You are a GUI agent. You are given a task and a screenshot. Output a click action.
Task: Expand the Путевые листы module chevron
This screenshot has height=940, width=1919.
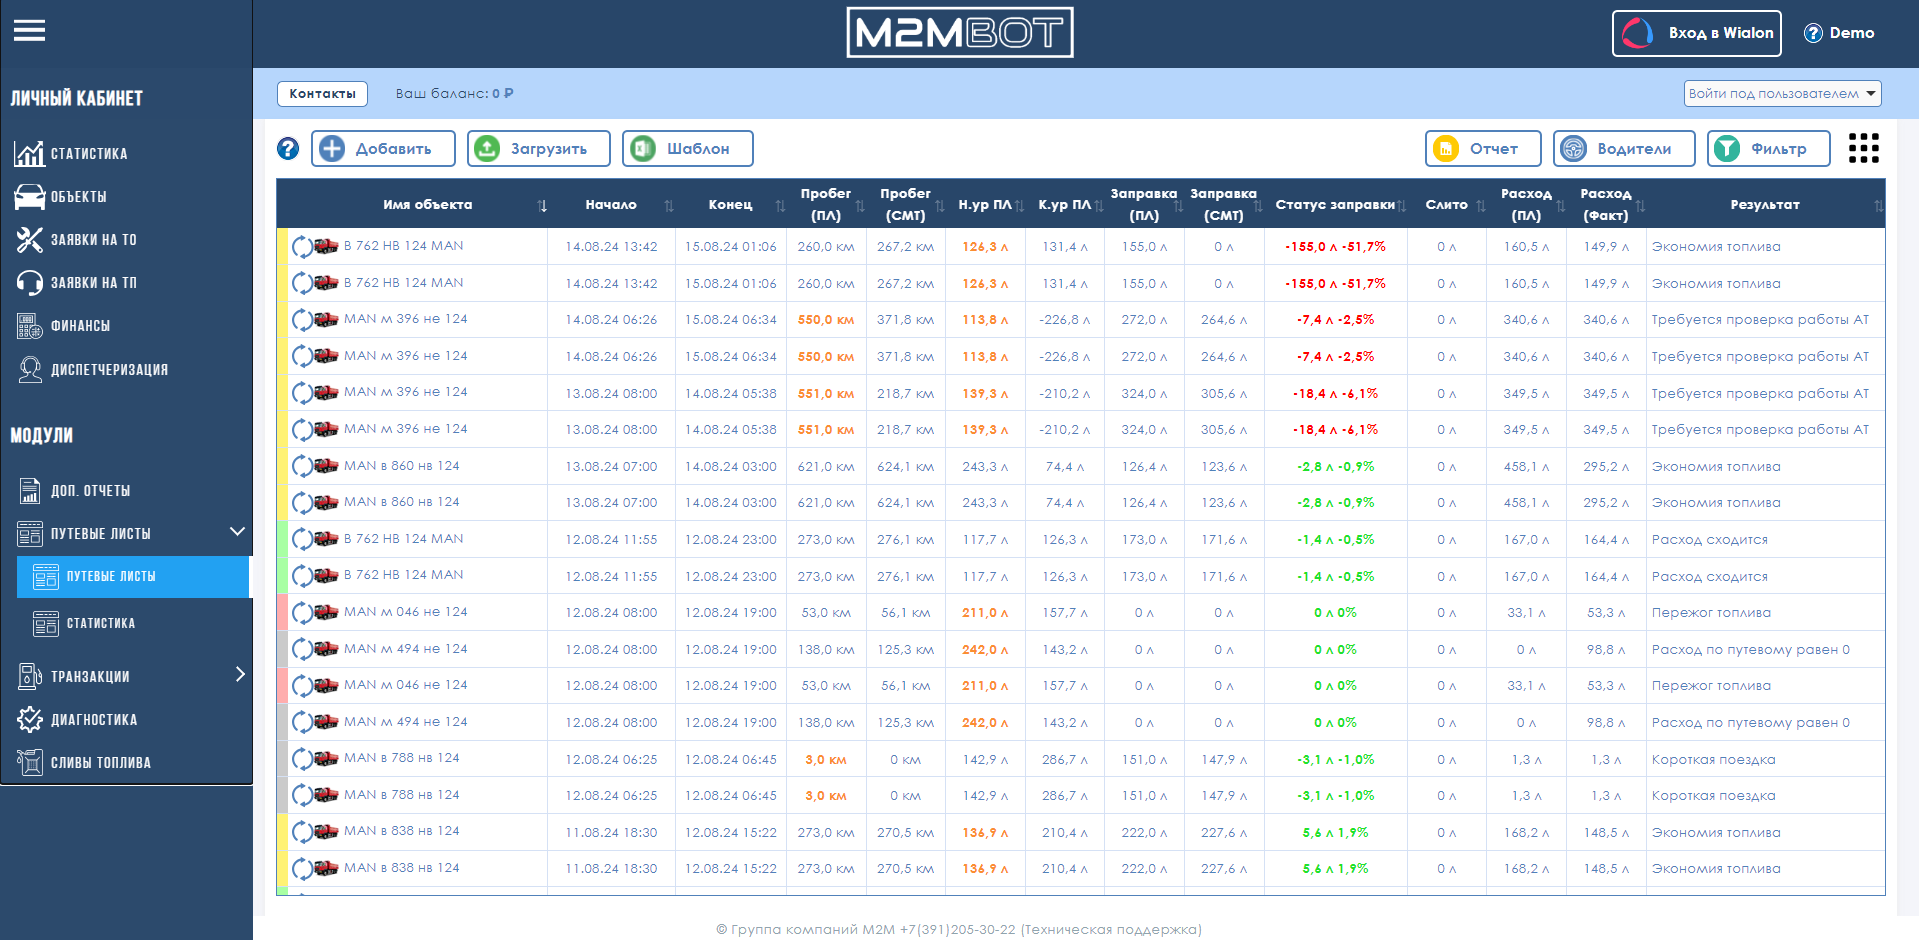point(237,532)
